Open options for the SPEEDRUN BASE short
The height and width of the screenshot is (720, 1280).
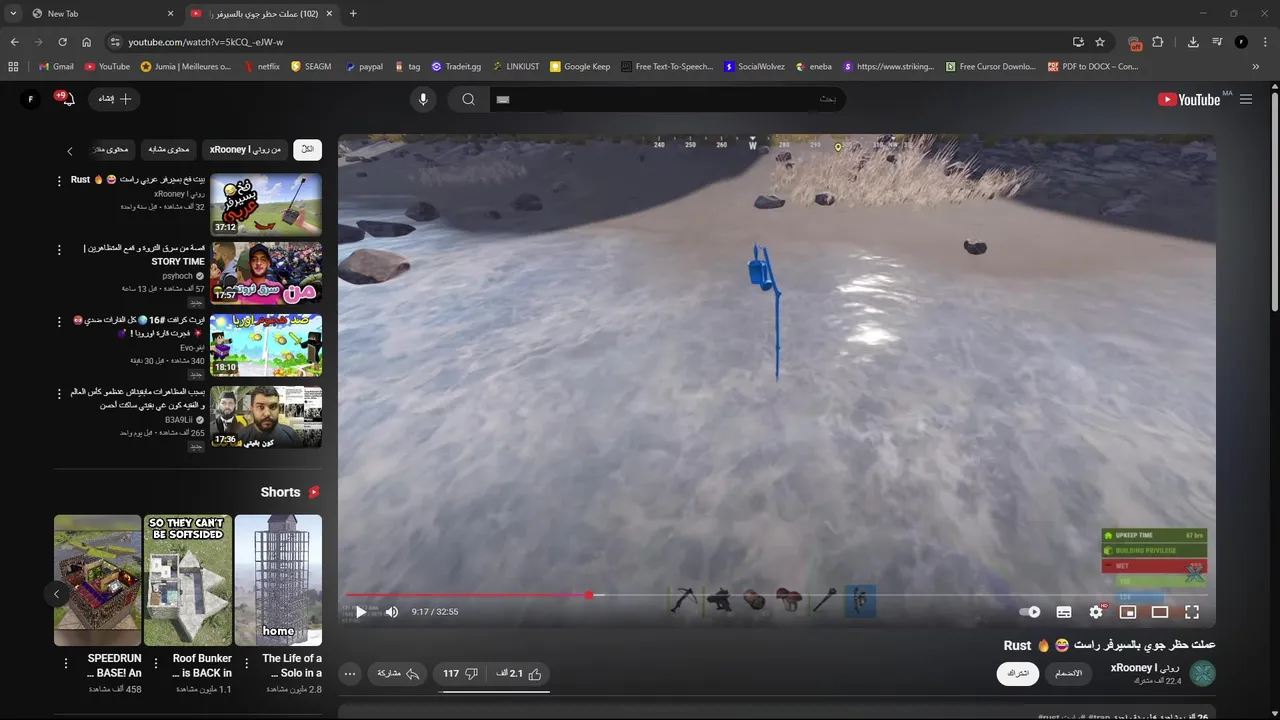coord(66,663)
